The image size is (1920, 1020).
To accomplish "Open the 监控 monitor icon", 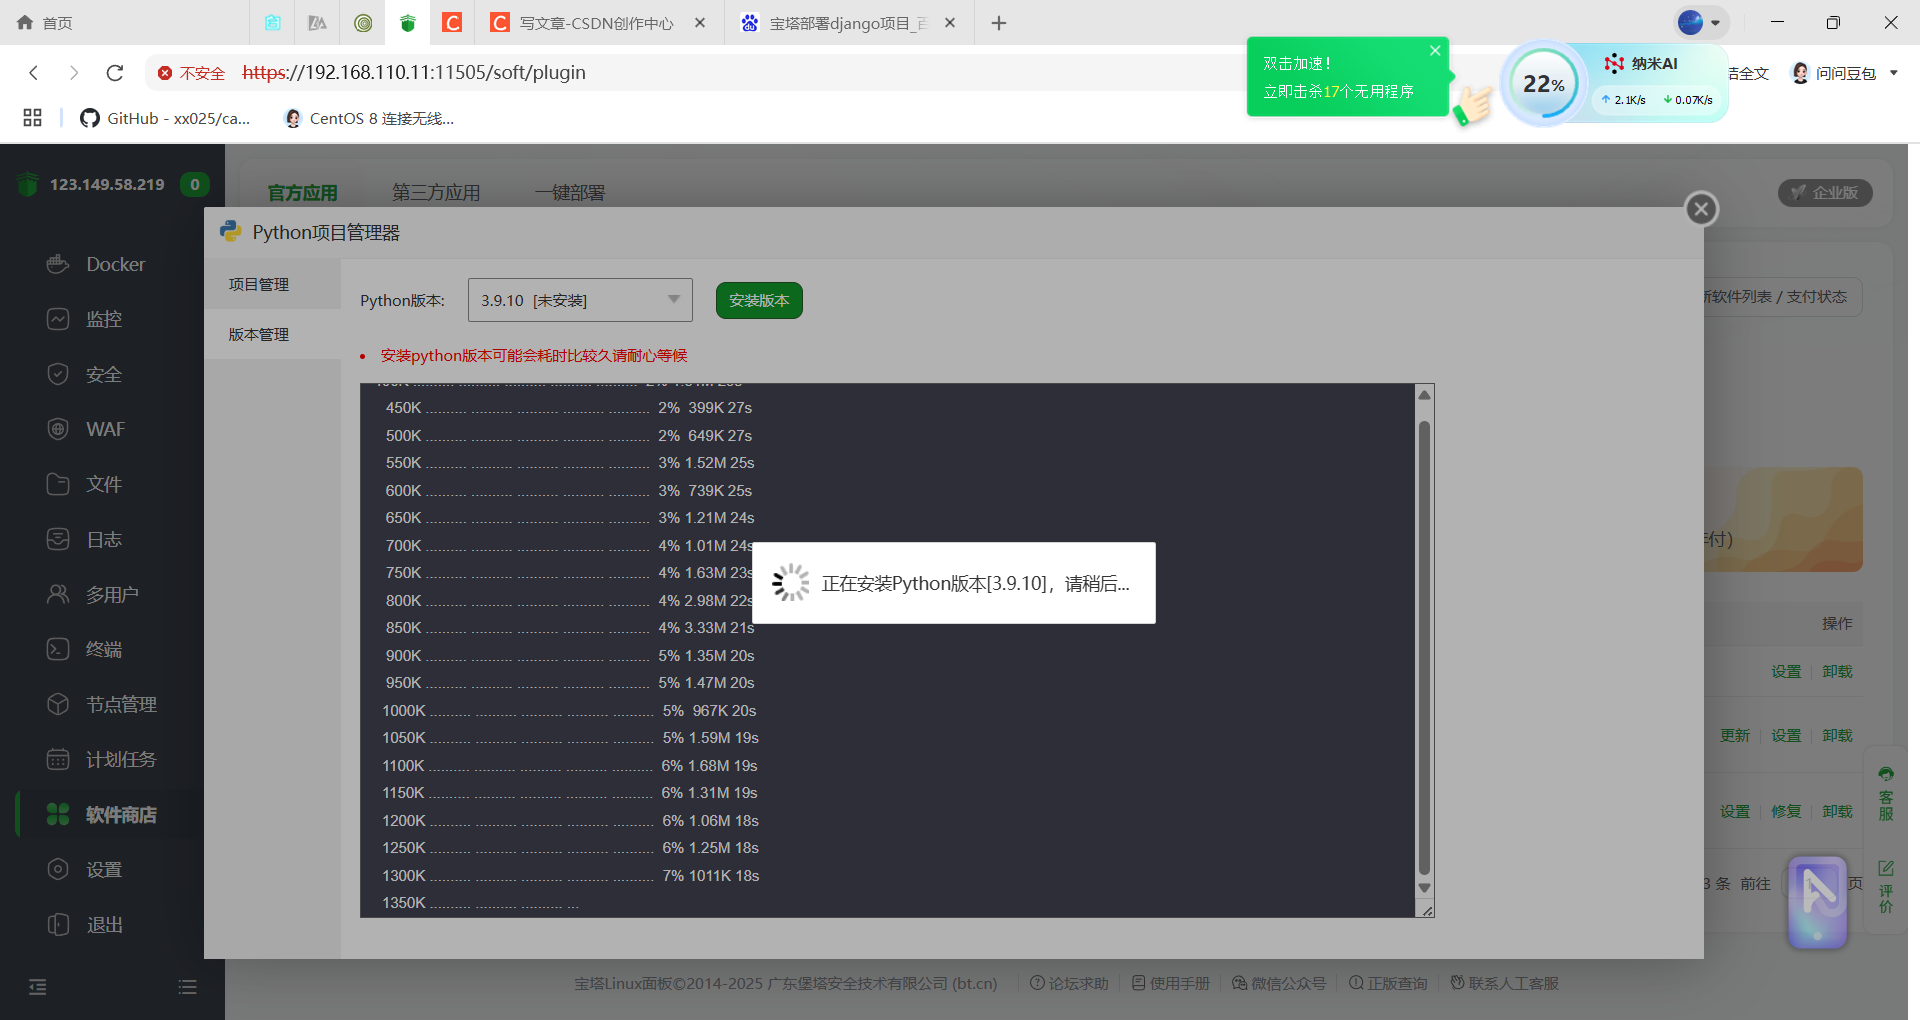I will coord(58,319).
